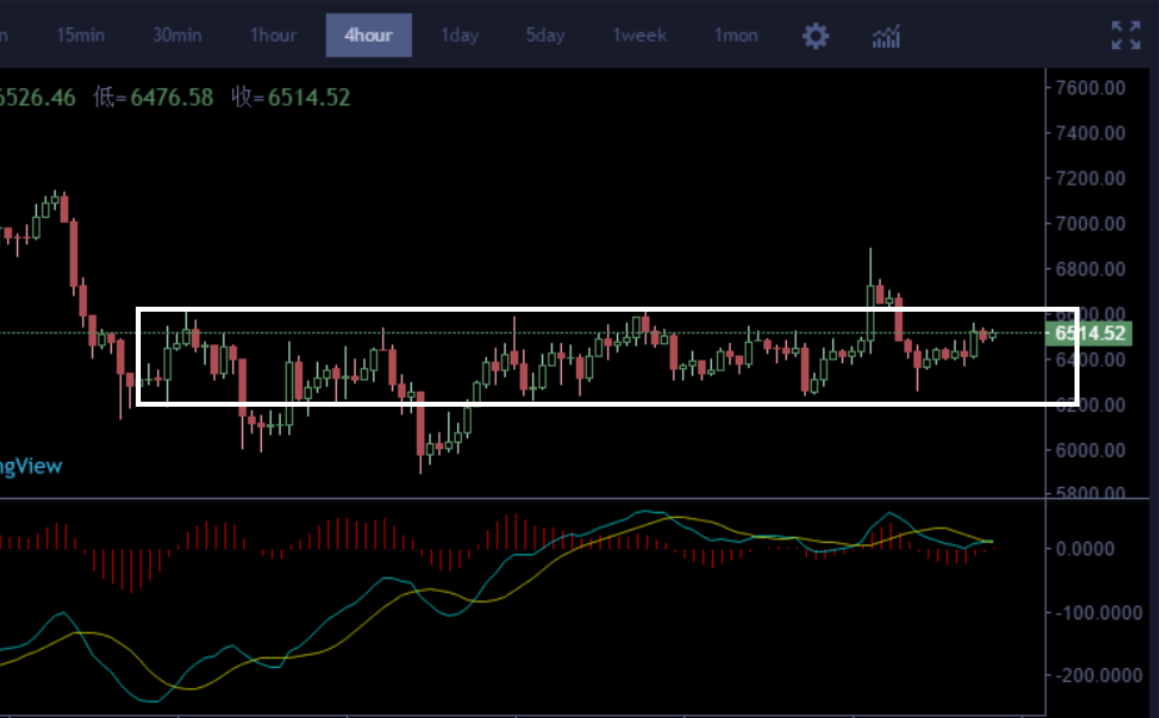Choose the 1mon interval
The height and width of the screenshot is (718, 1159).
pyautogui.click(x=736, y=35)
